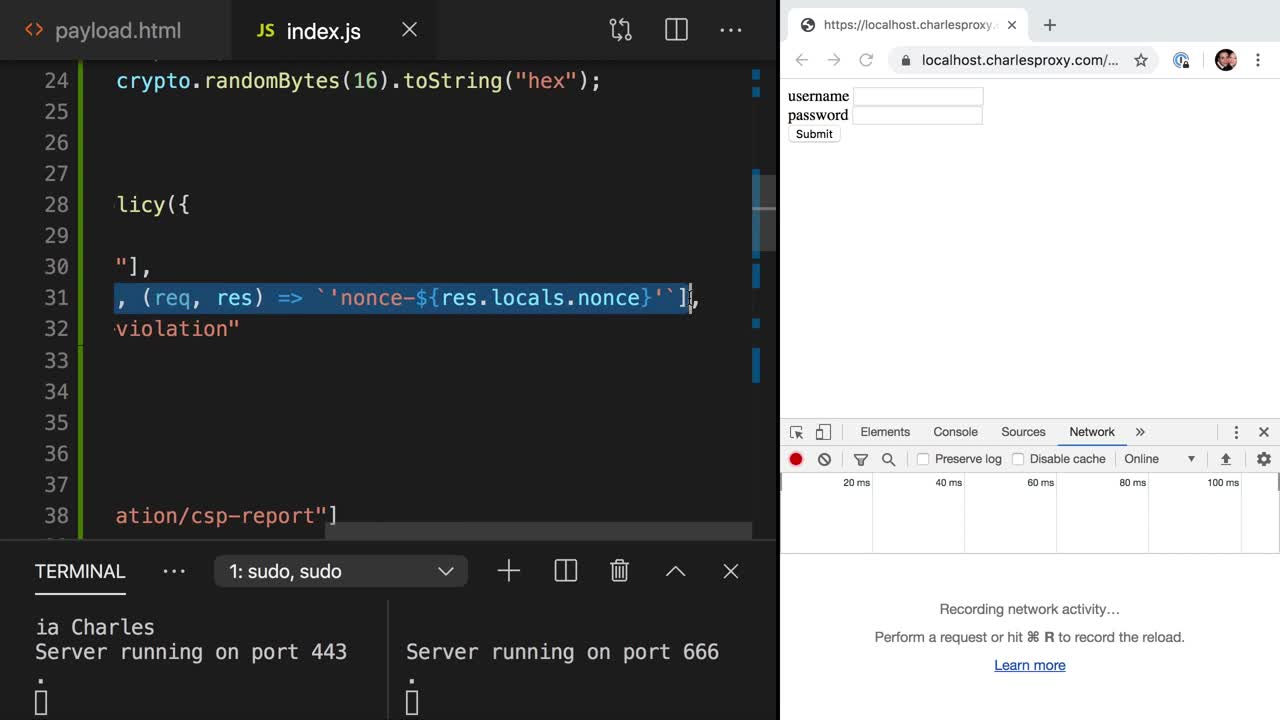Close the terminal panel
Viewport: 1280px width, 720px height.
(731, 571)
